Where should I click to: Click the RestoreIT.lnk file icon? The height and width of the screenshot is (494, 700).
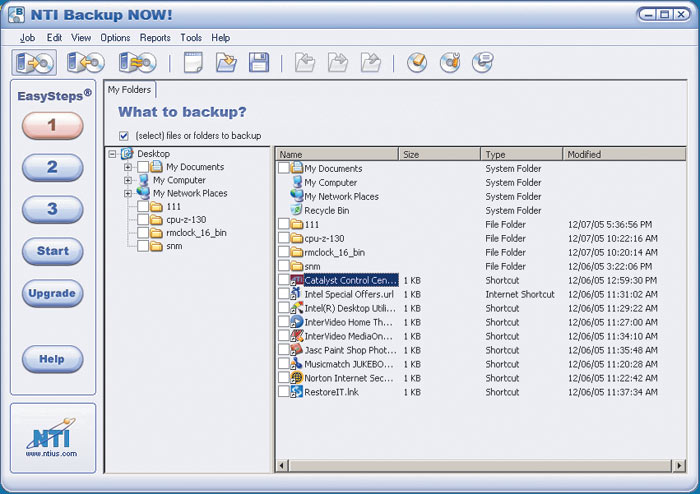296,392
